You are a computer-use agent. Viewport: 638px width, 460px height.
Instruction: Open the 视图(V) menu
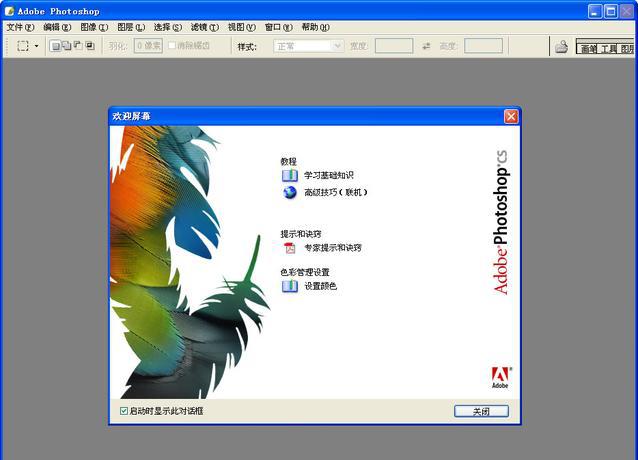pyautogui.click(x=242, y=27)
